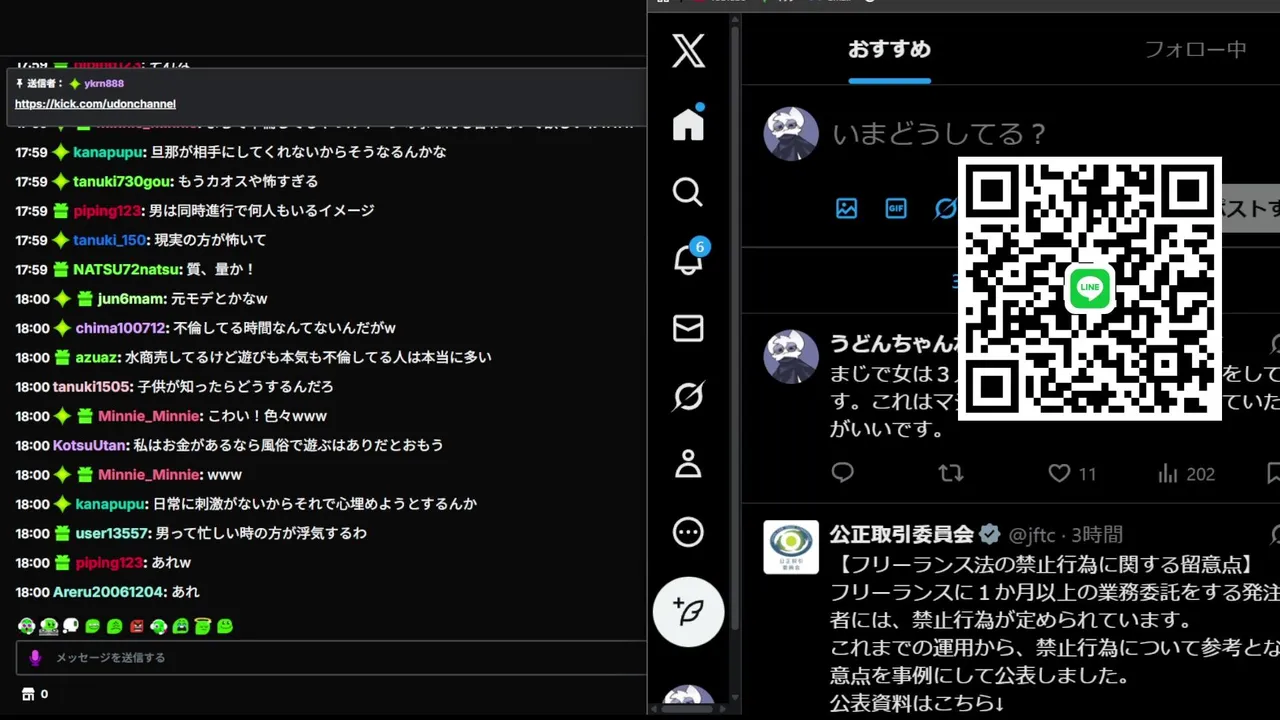Screen dimensions: 1280x720
Task: Add an image to the new post
Action: (847, 209)
